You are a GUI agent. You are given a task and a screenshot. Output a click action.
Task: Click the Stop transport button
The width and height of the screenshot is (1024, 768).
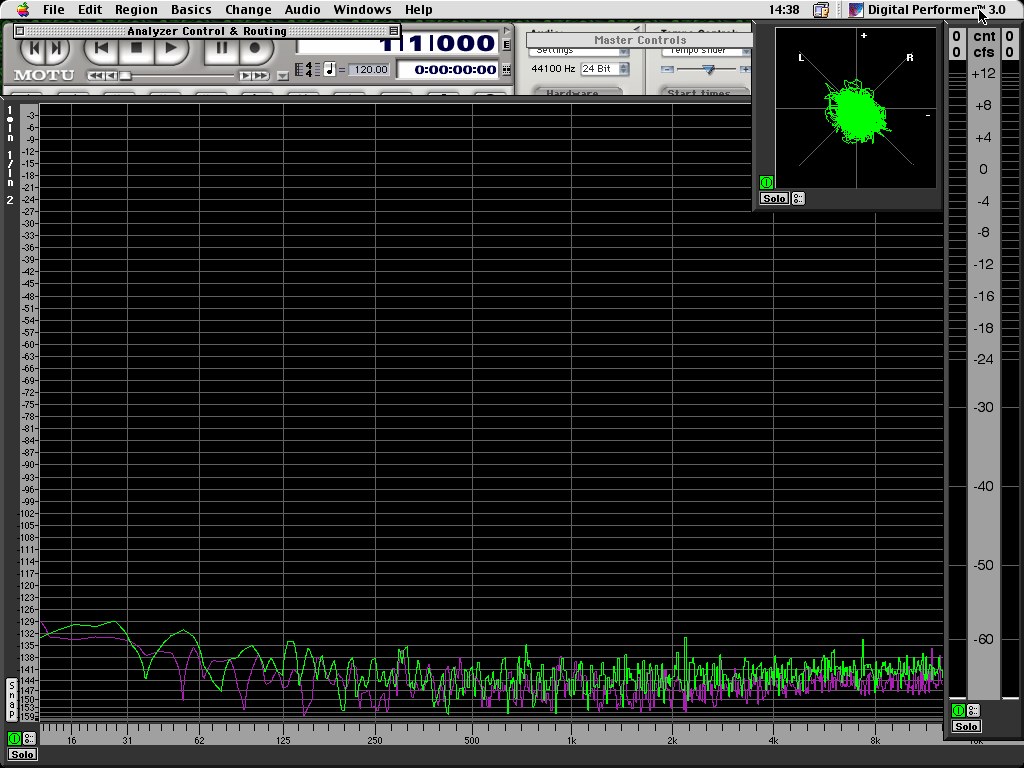point(136,48)
